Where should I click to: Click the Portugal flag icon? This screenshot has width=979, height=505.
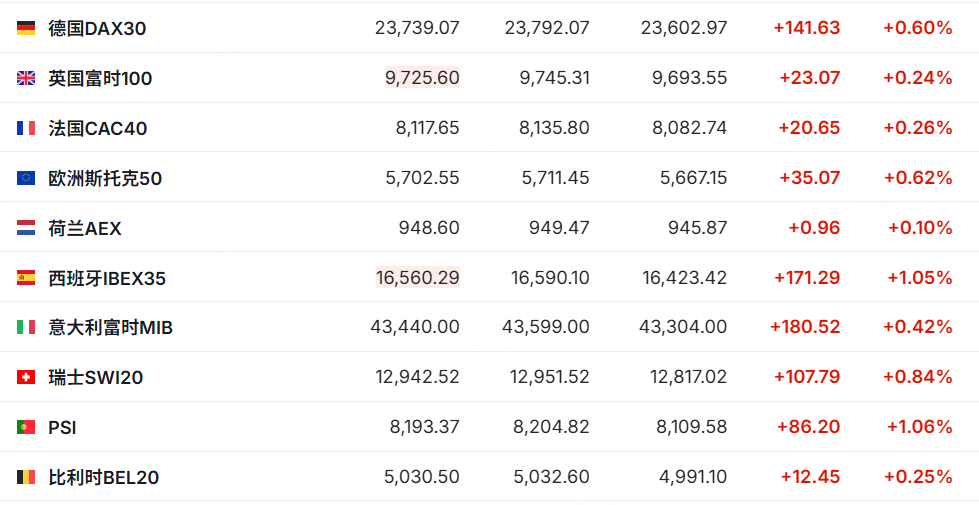tap(26, 427)
